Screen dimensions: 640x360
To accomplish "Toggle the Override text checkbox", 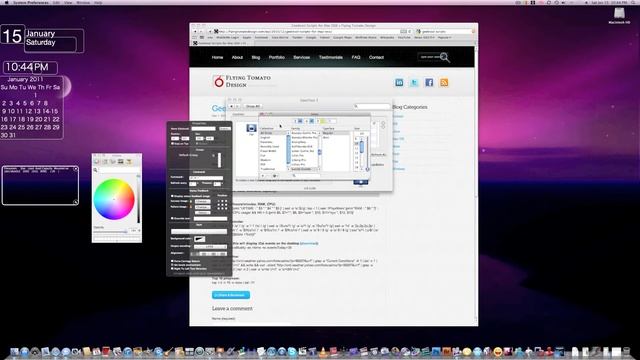I will (x=172, y=218).
